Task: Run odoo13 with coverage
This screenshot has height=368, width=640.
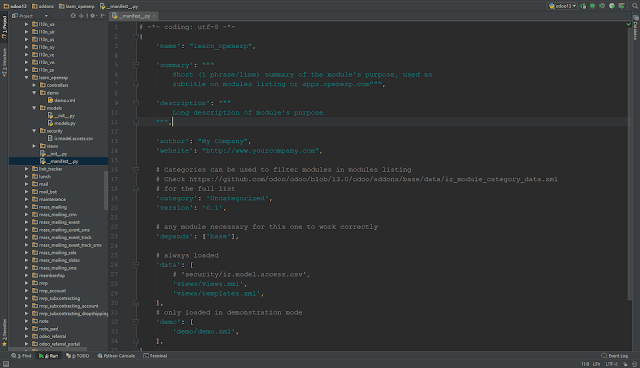Action: click(x=602, y=6)
